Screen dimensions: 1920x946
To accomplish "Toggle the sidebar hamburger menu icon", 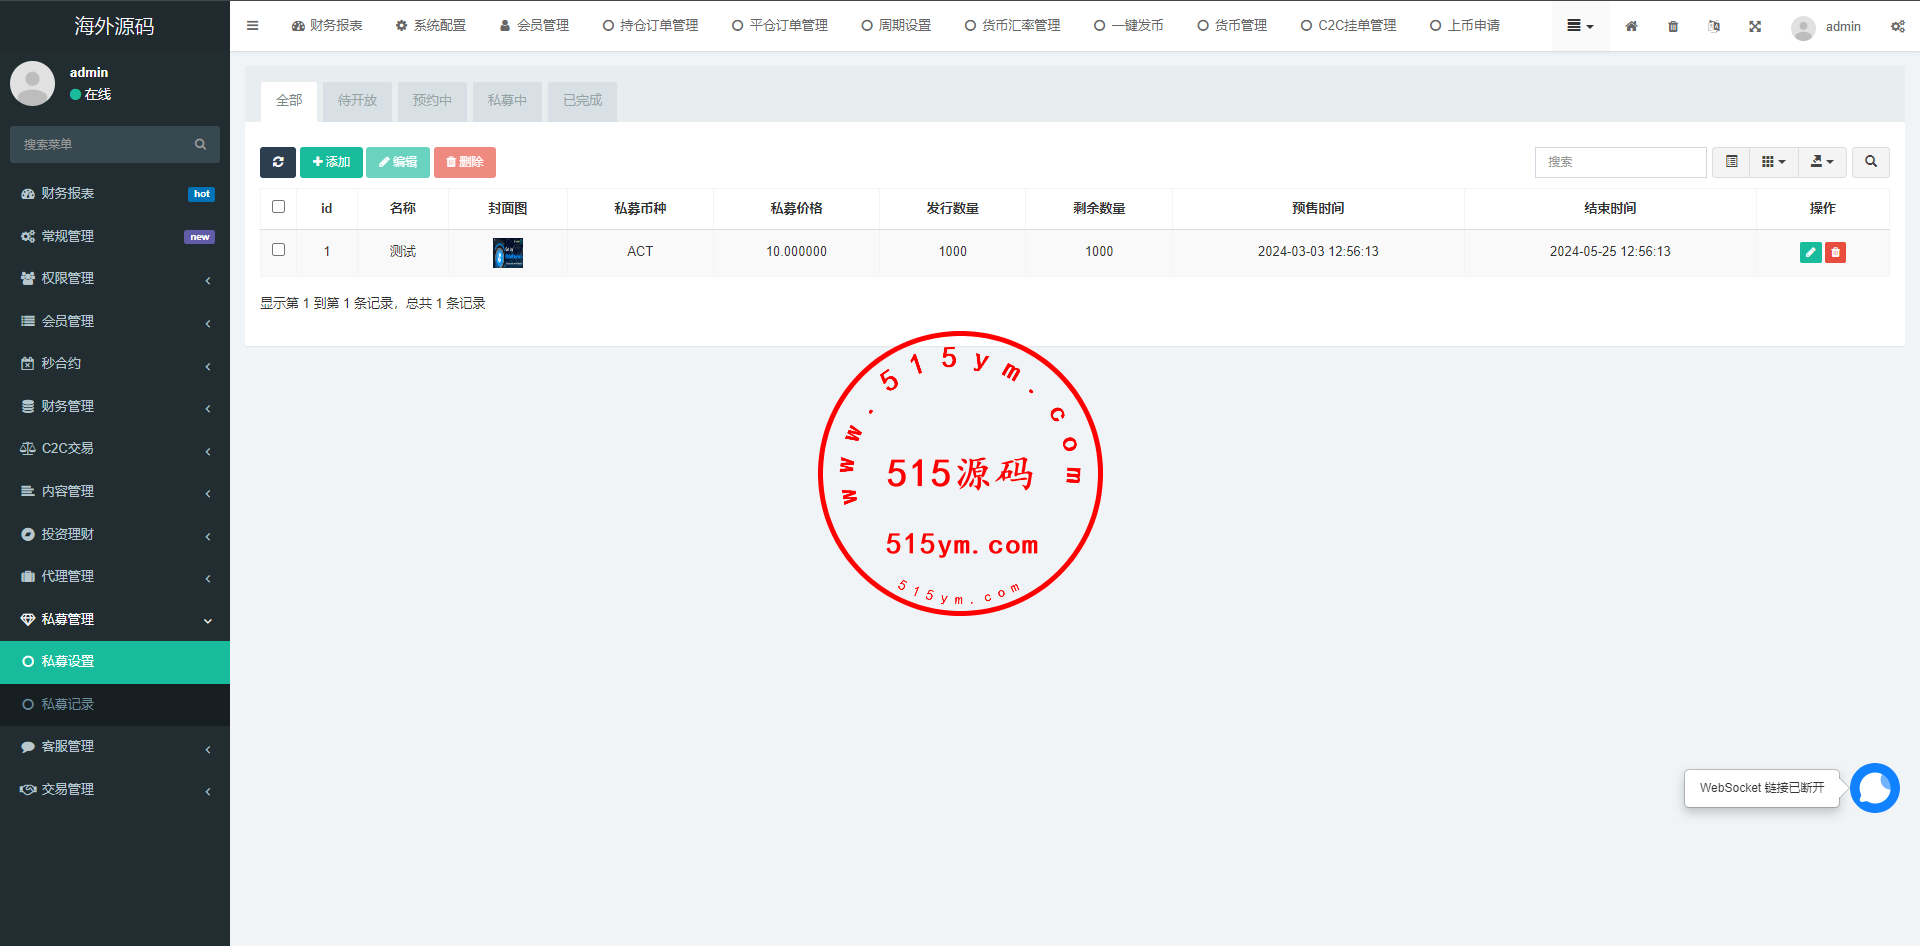I will click(252, 26).
